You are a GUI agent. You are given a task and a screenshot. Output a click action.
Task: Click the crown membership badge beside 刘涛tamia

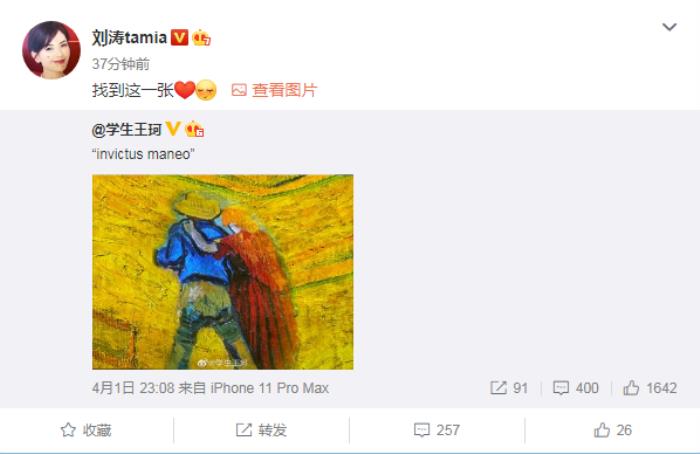pos(201,38)
